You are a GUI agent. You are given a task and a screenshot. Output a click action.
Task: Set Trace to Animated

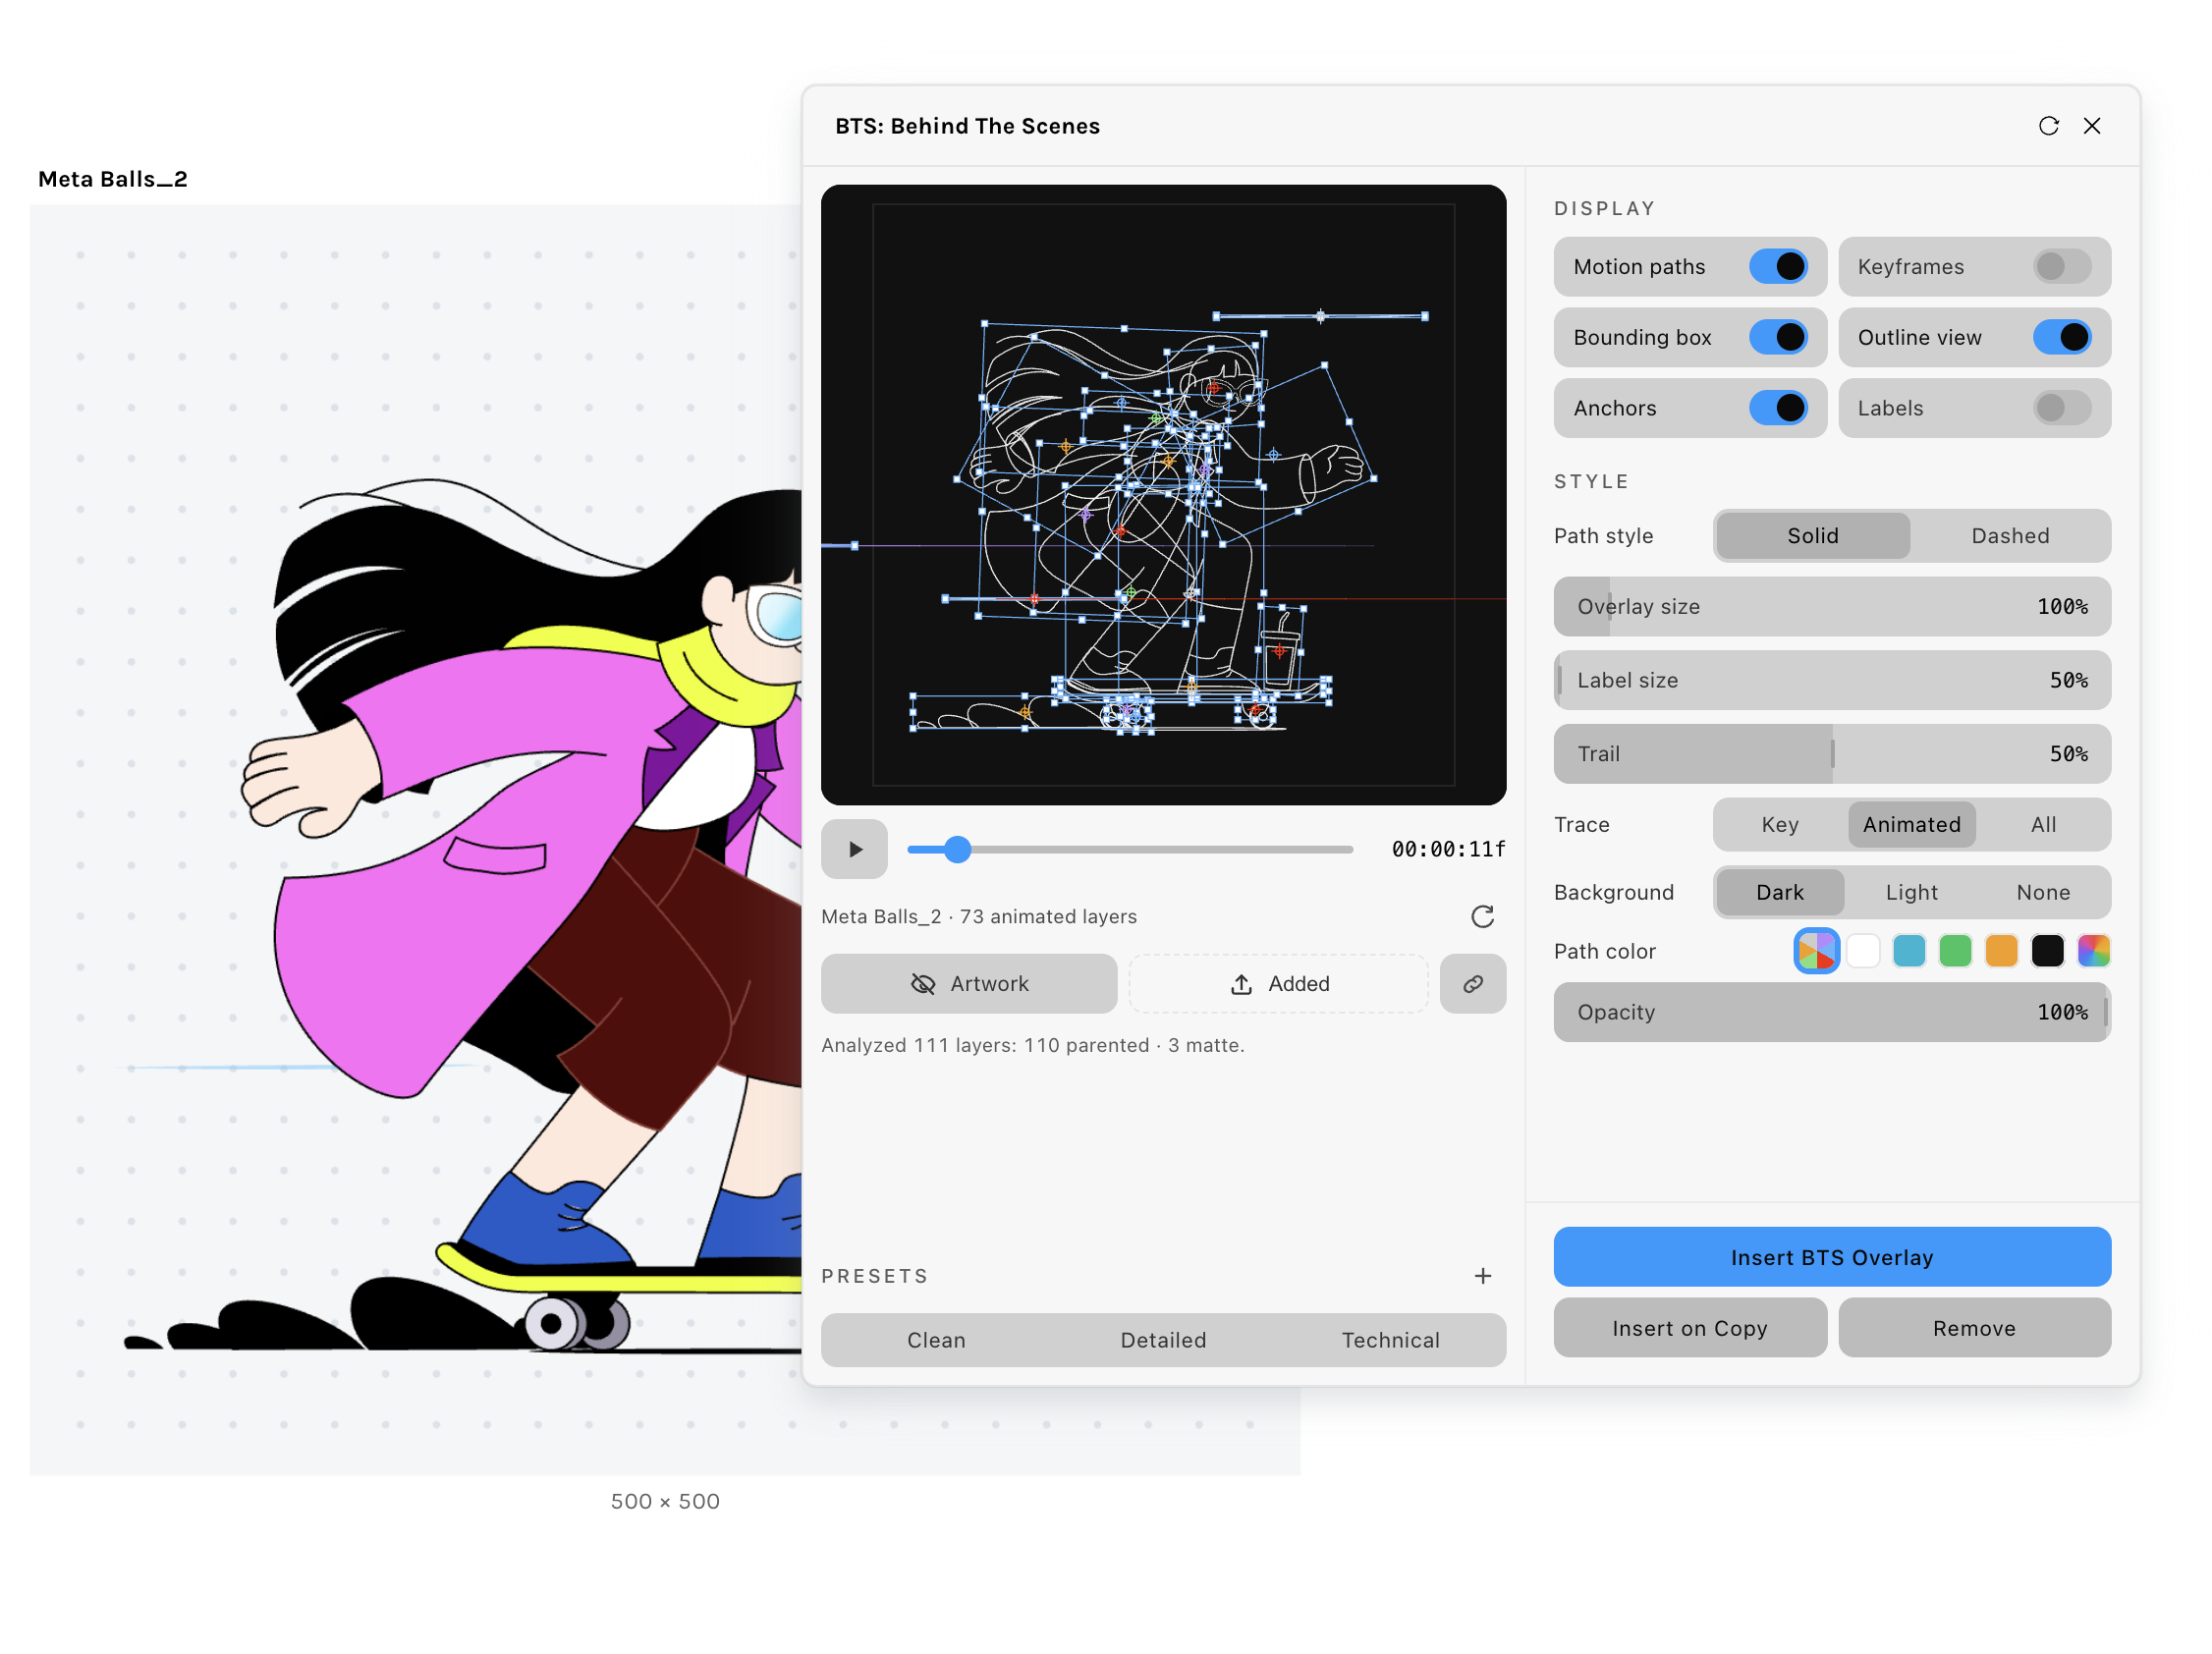[1911, 824]
